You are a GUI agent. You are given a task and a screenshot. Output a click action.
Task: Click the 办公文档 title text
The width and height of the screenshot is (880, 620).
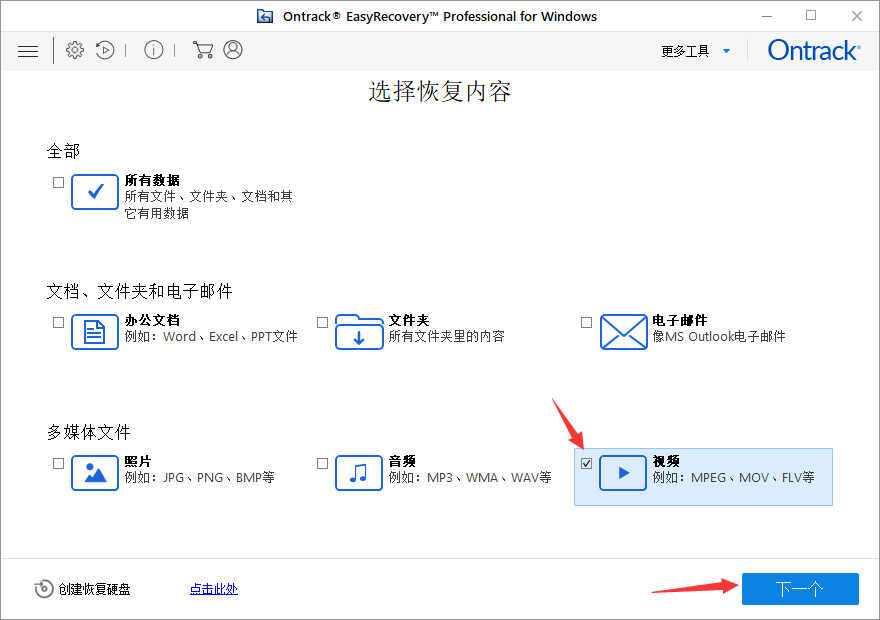click(x=152, y=320)
